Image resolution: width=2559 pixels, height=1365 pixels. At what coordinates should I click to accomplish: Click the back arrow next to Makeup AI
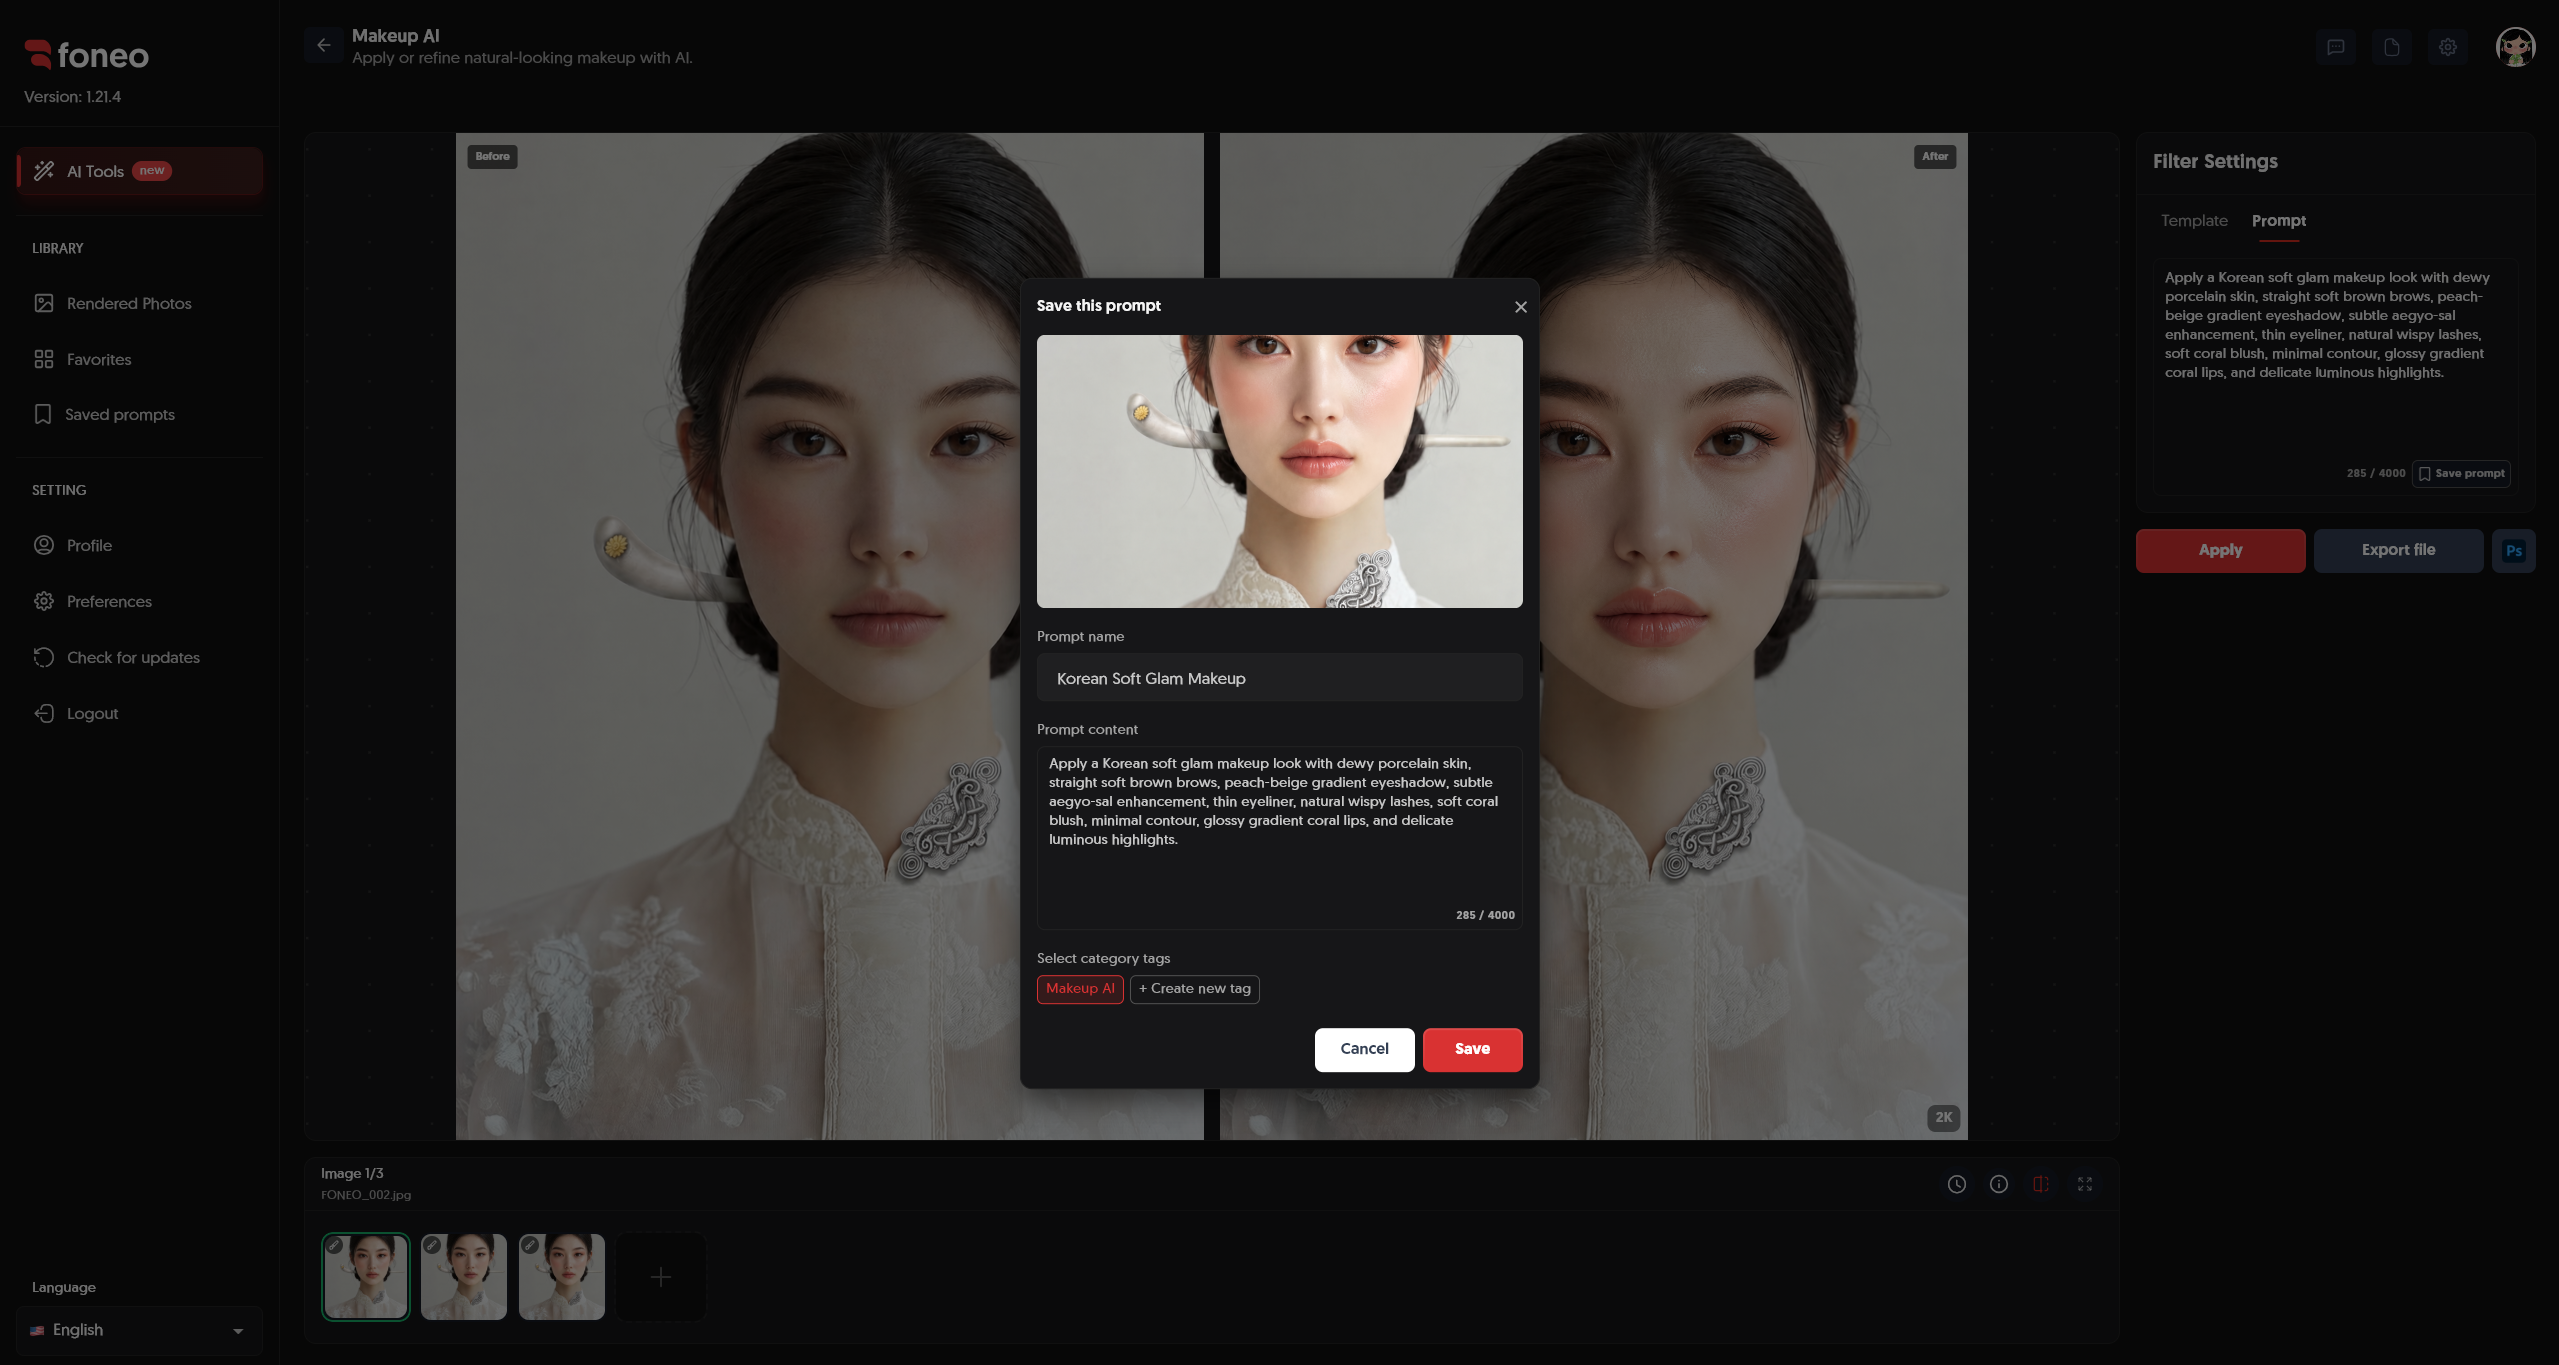(323, 46)
